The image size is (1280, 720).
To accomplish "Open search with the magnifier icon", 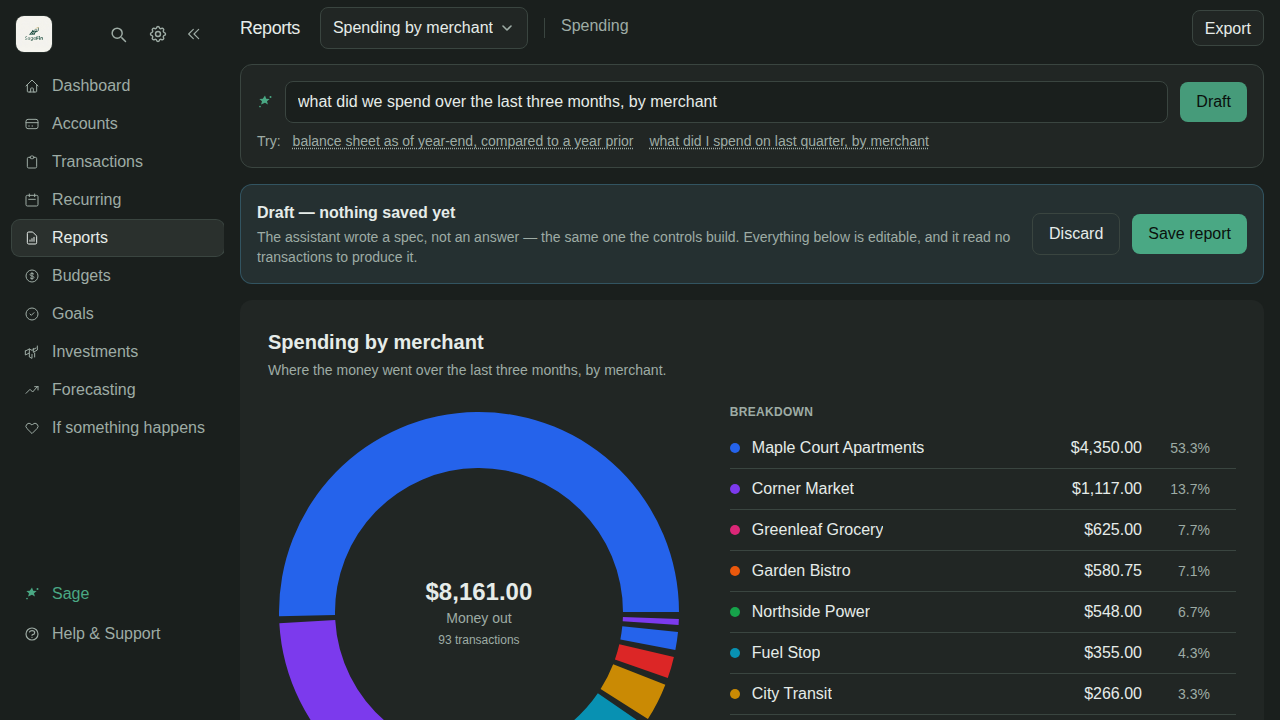I will 118,34.
